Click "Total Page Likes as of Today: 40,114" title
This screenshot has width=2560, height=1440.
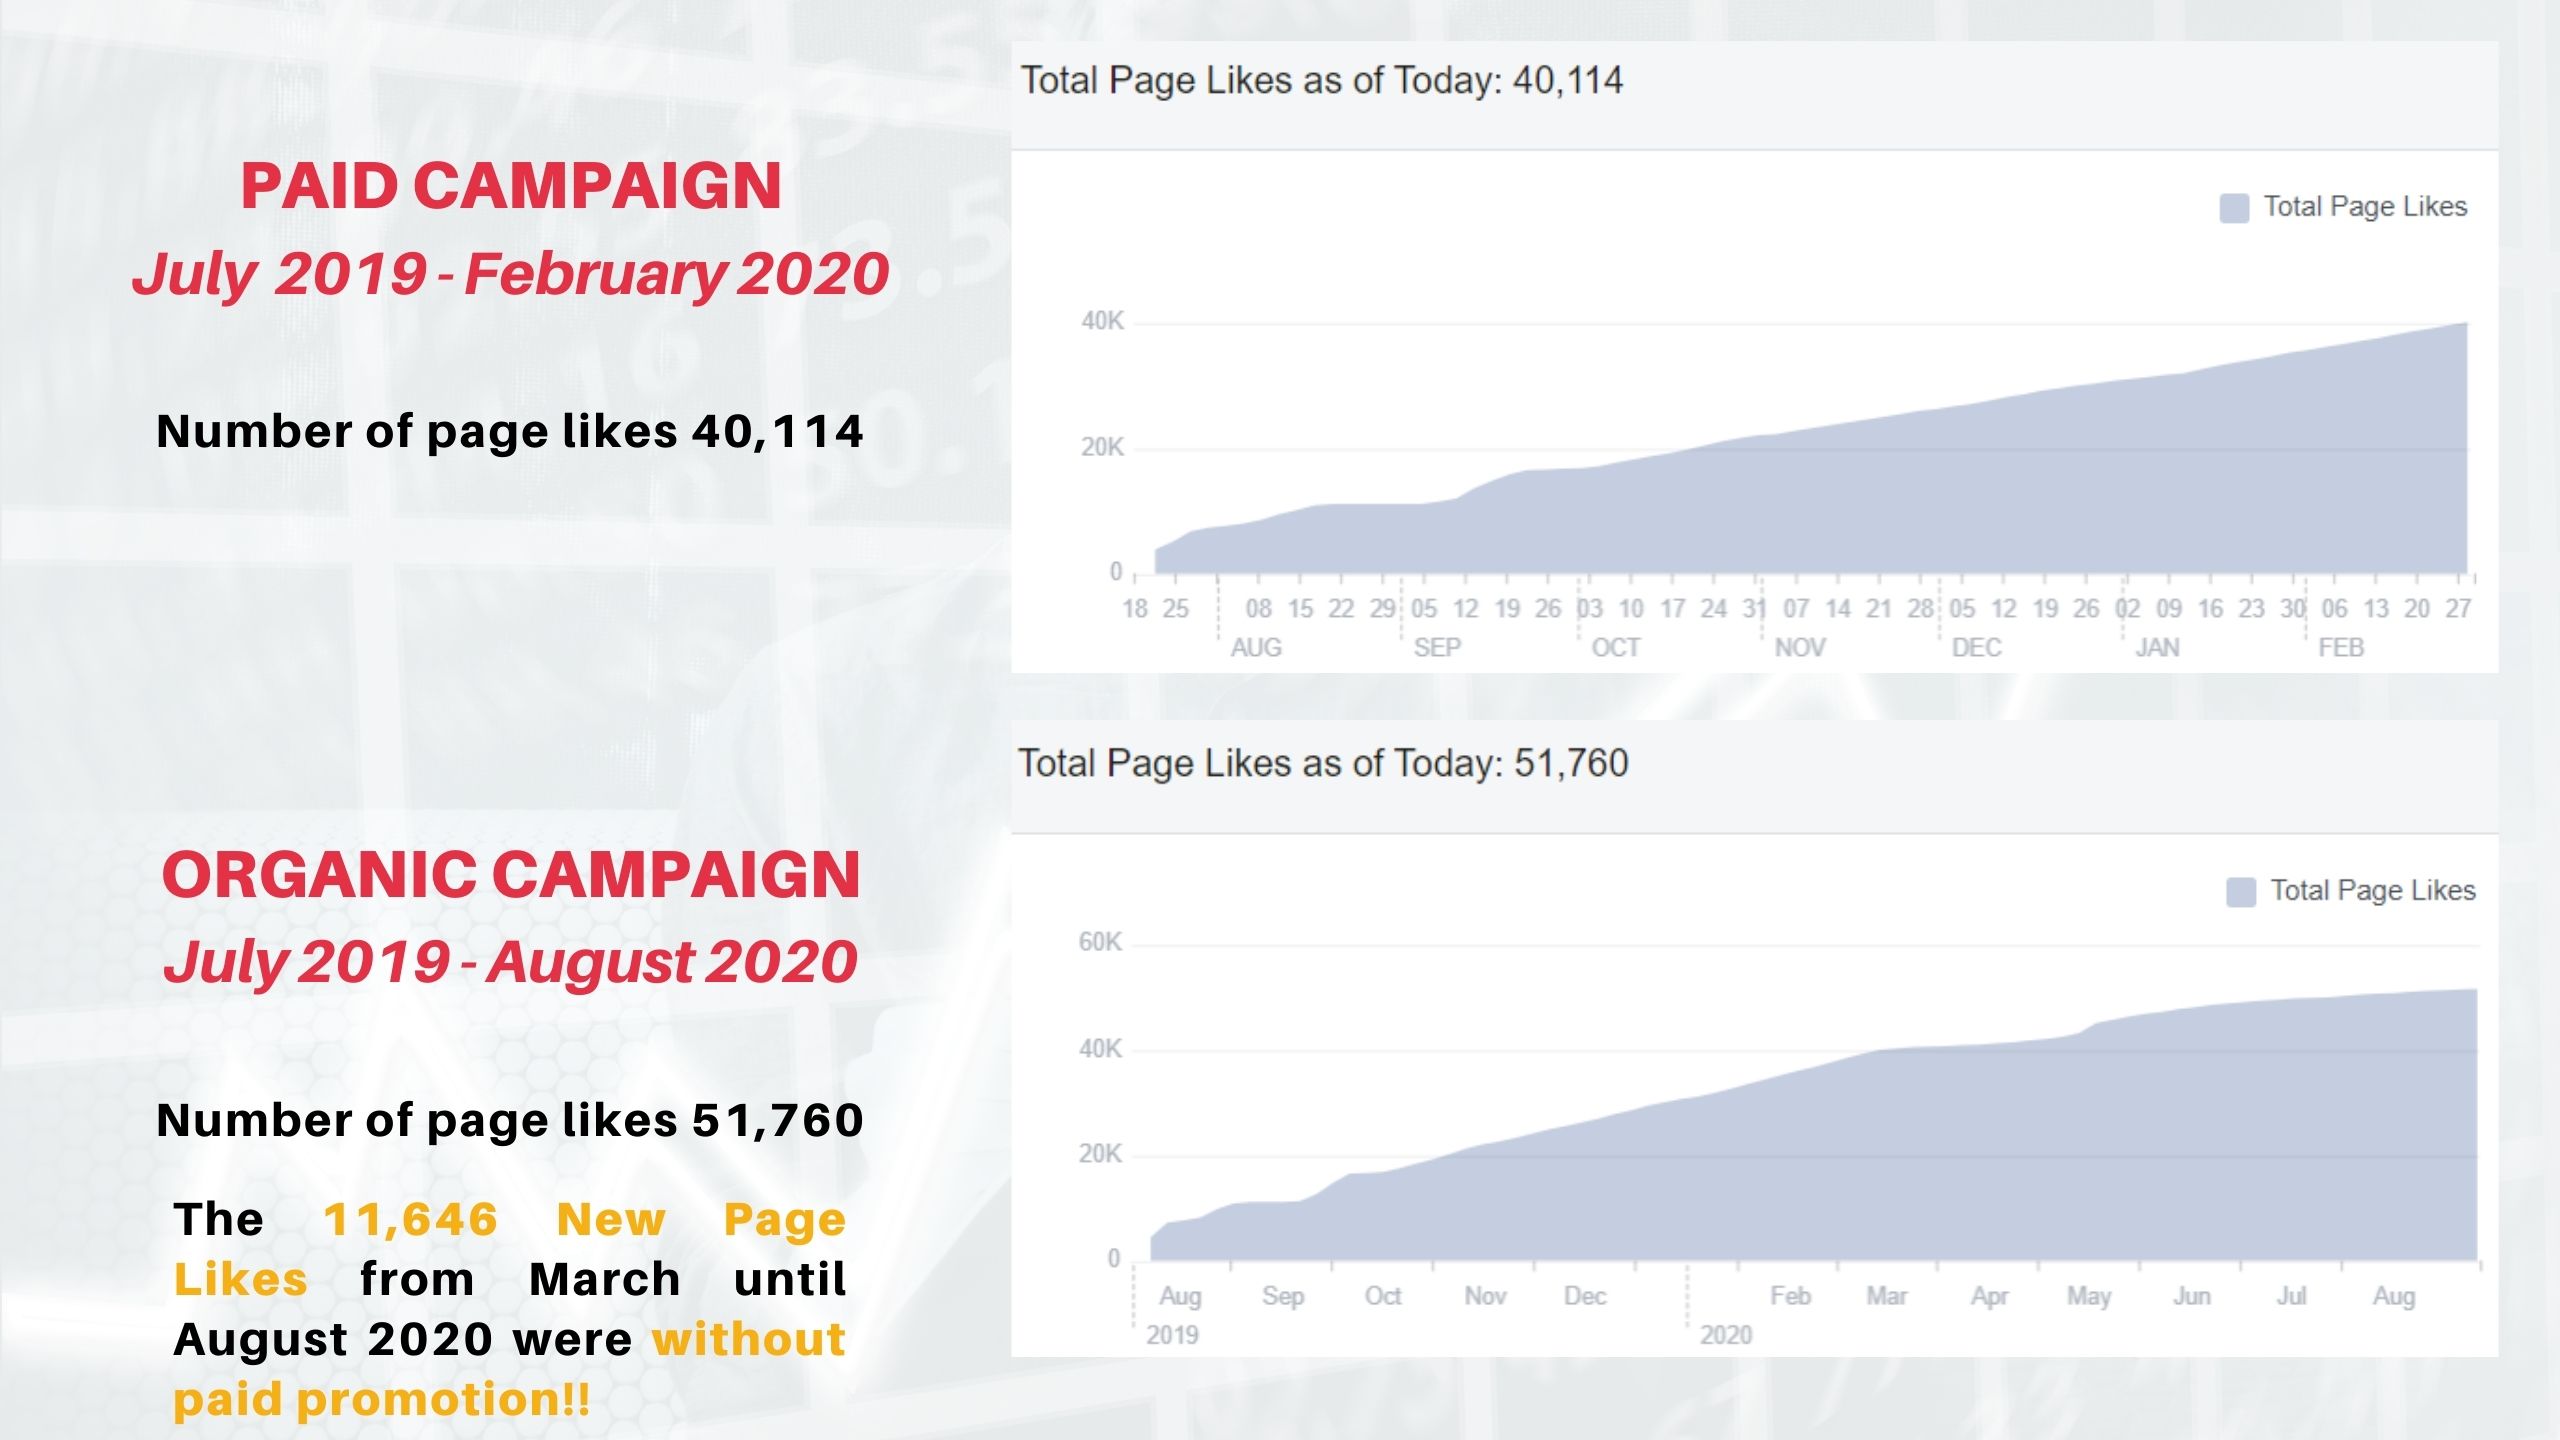1321,81
